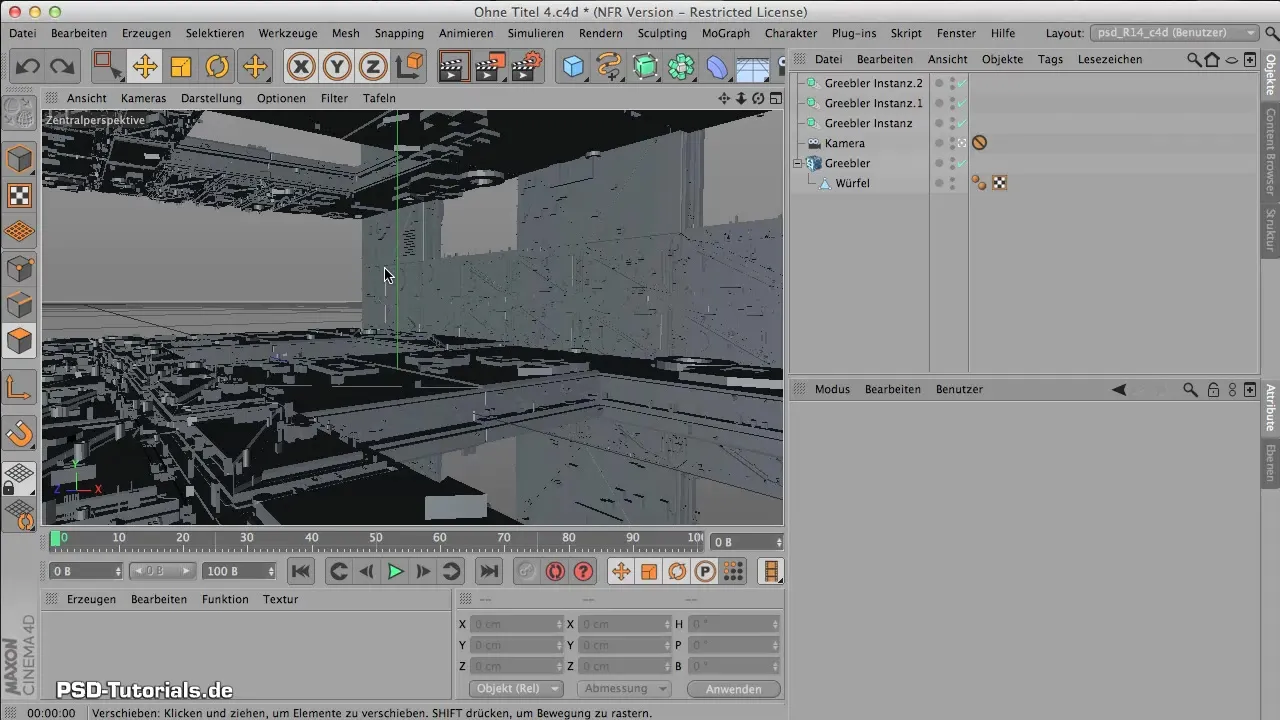Enable the axis mode icon
This screenshot has height=720, width=1280.
[20, 386]
